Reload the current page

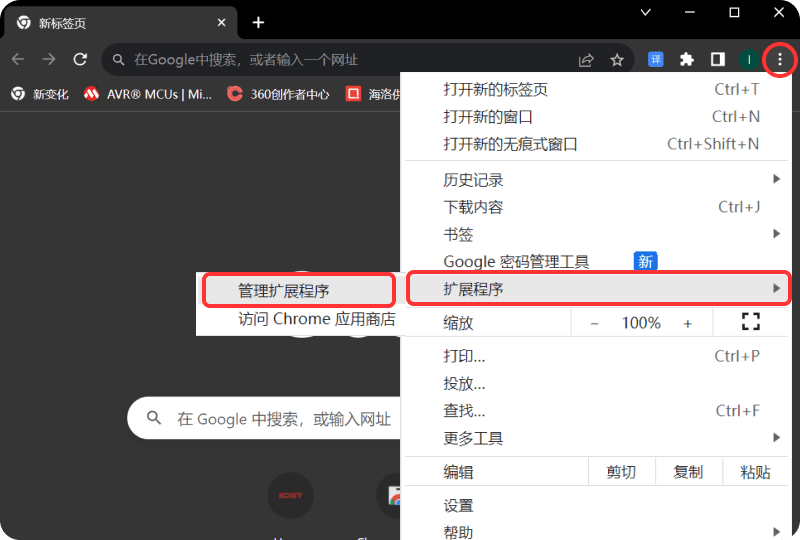[80, 60]
